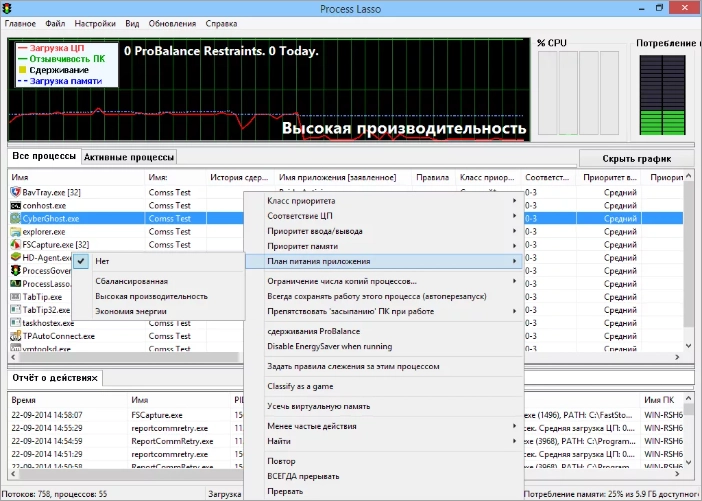Image resolution: width=702 pixels, height=501 pixels.
Task: Click the 'Загрузка ЦП' legend entry
Action: pyautogui.click(x=51, y=48)
